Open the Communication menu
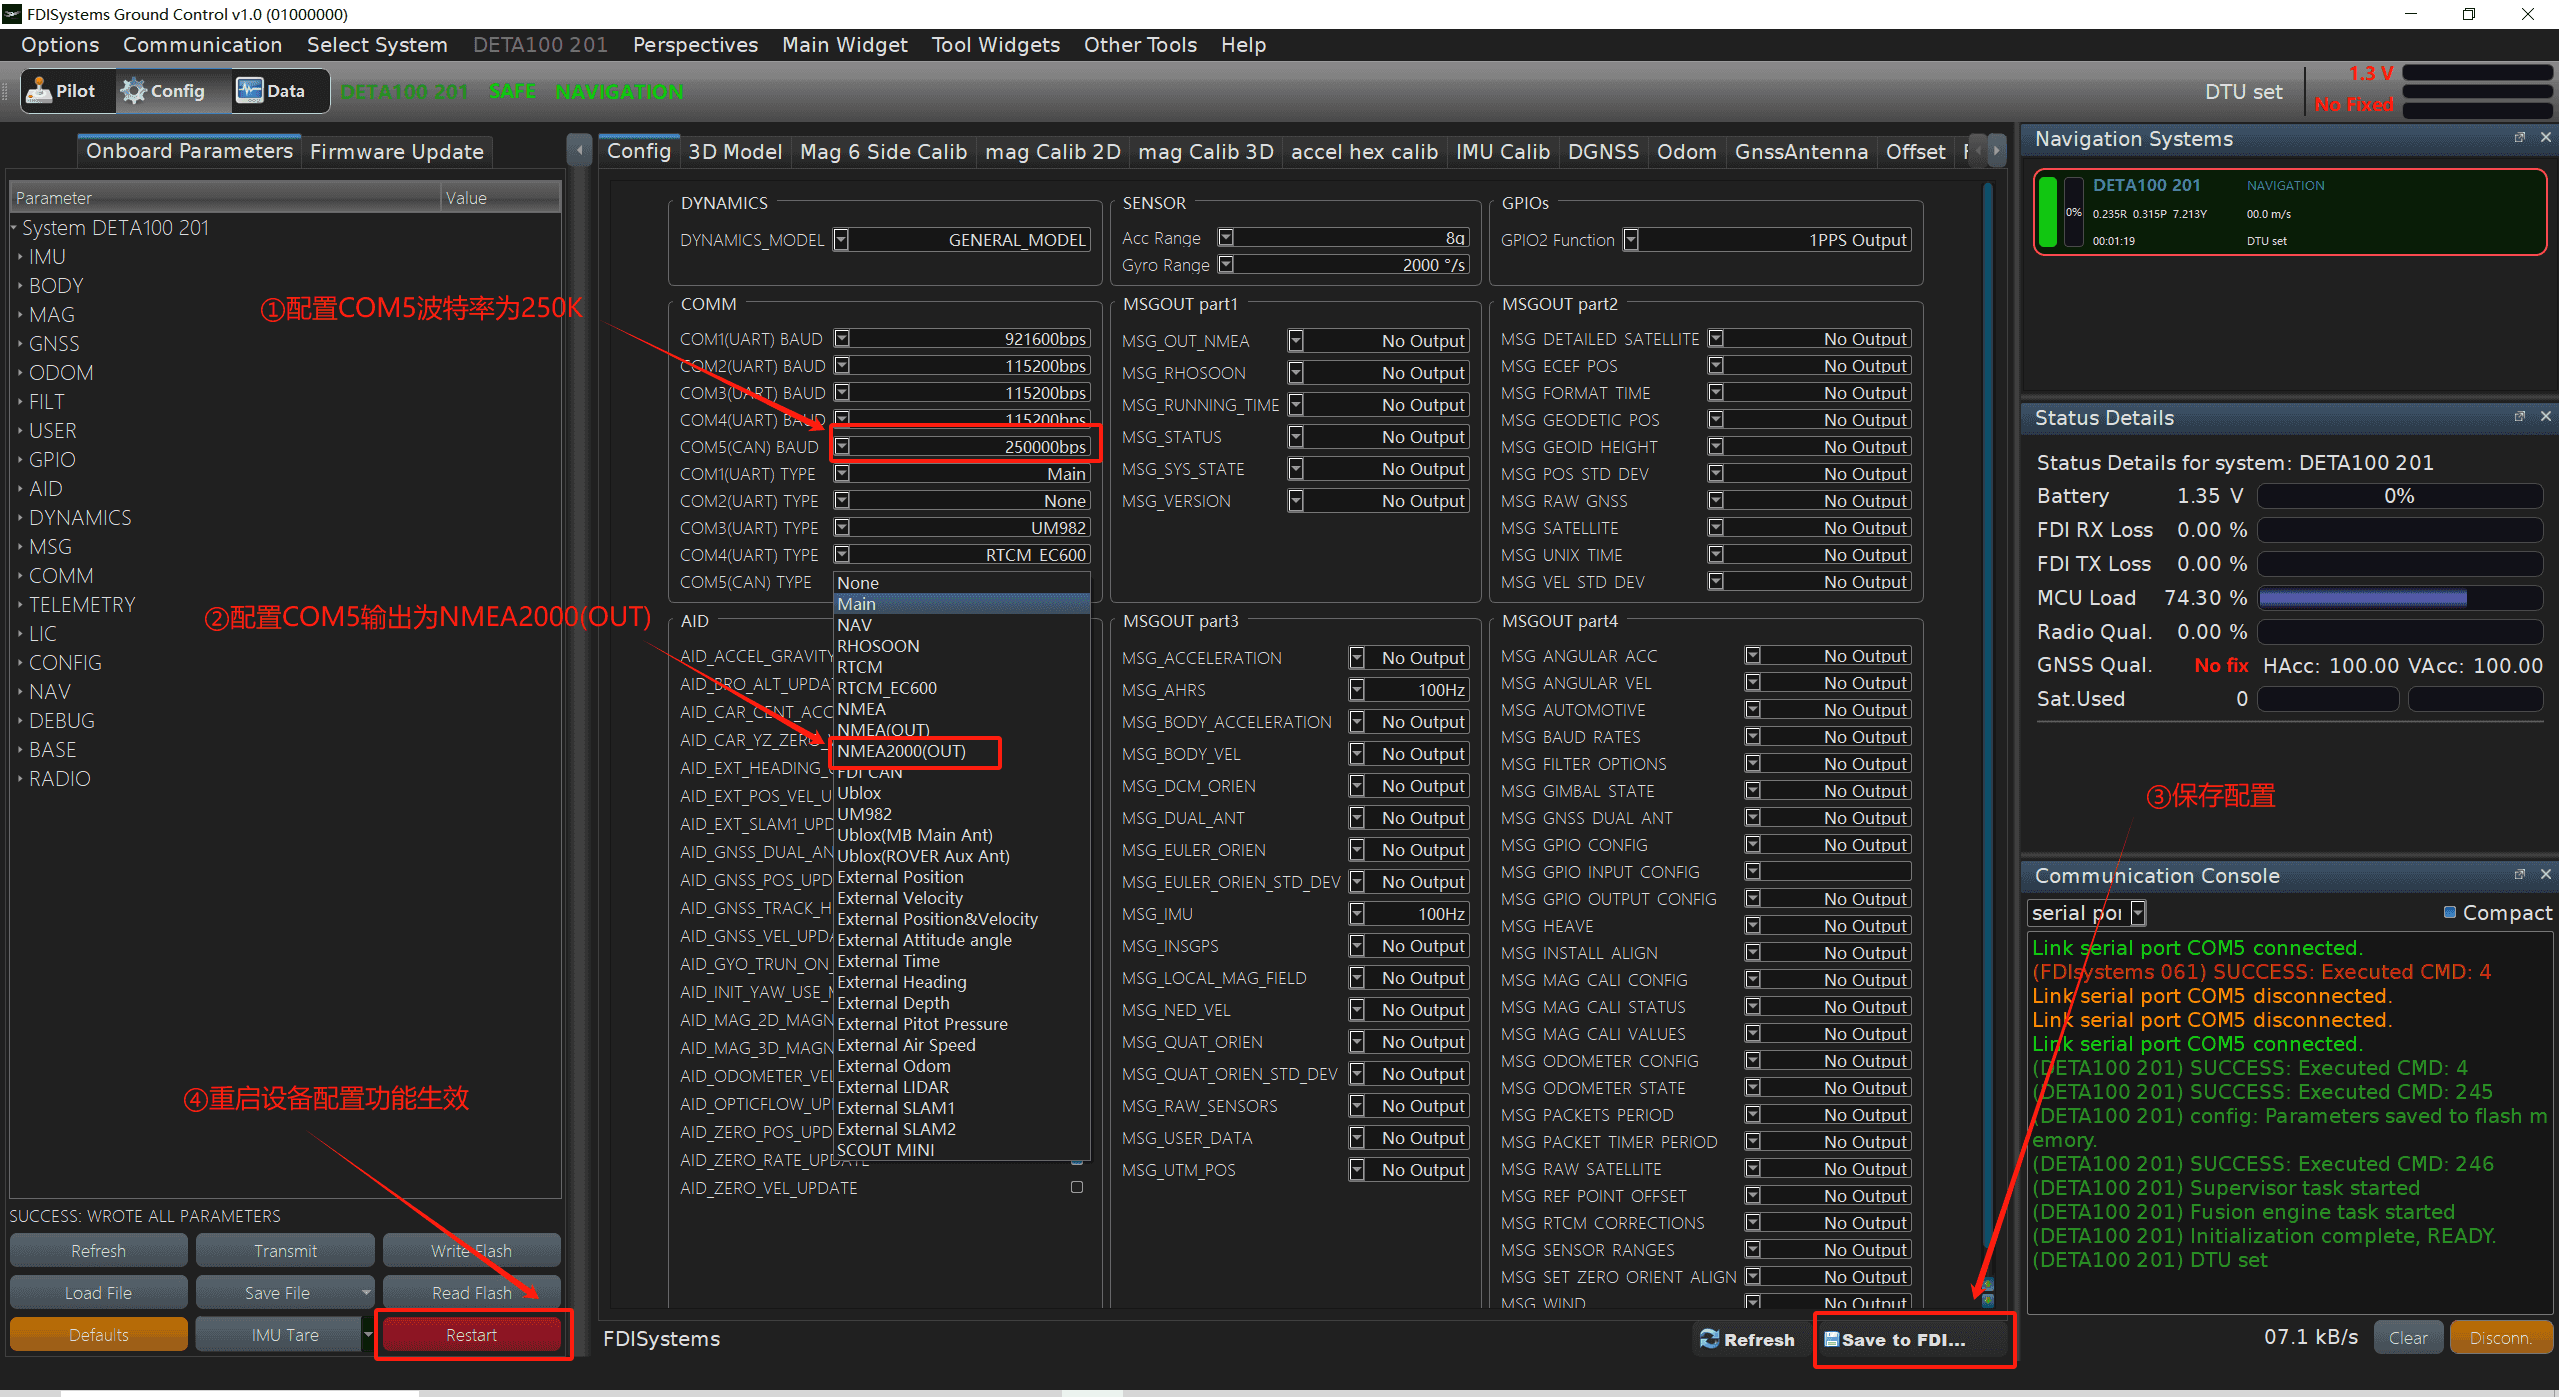The image size is (2559, 1397). 202,45
